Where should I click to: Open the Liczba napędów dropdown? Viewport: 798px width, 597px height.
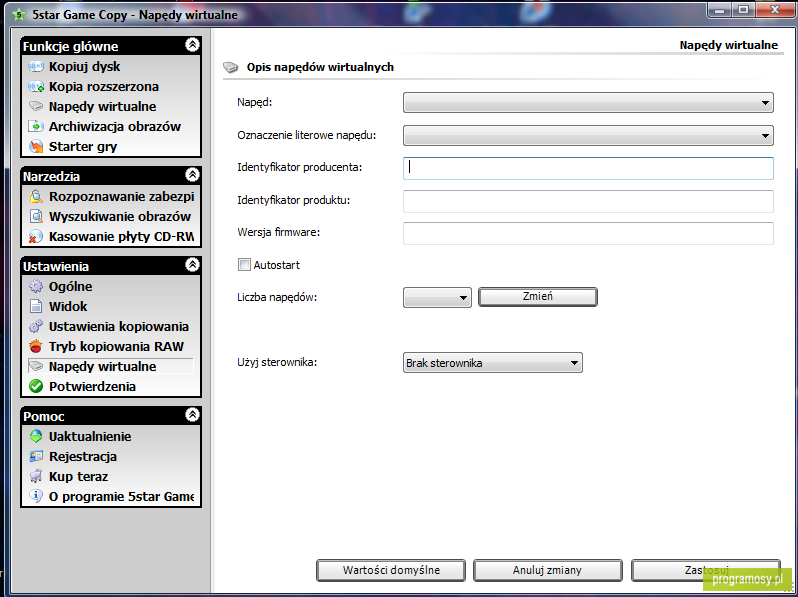437,297
